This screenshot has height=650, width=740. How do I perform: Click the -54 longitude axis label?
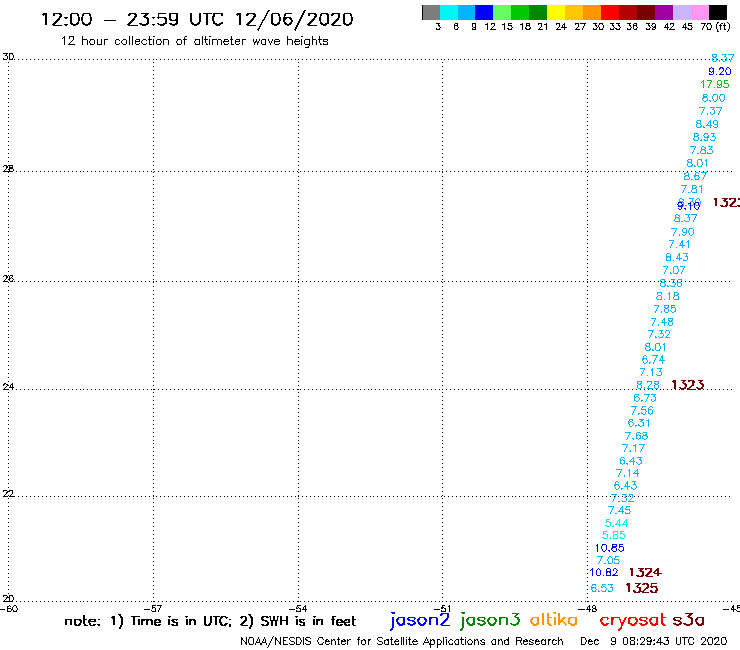point(298,609)
